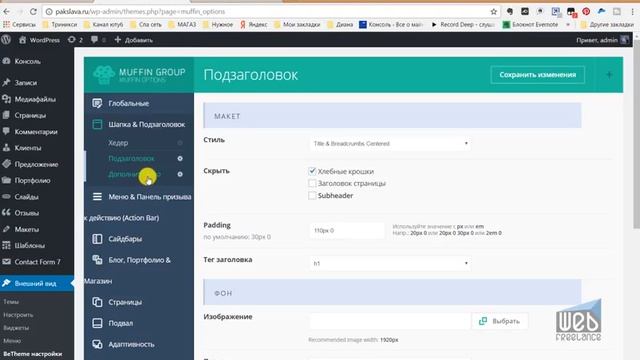Open the Сервисы apps bookmark
Image resolution: width=640 pixels, height=360 pixels.
point(19,24)
